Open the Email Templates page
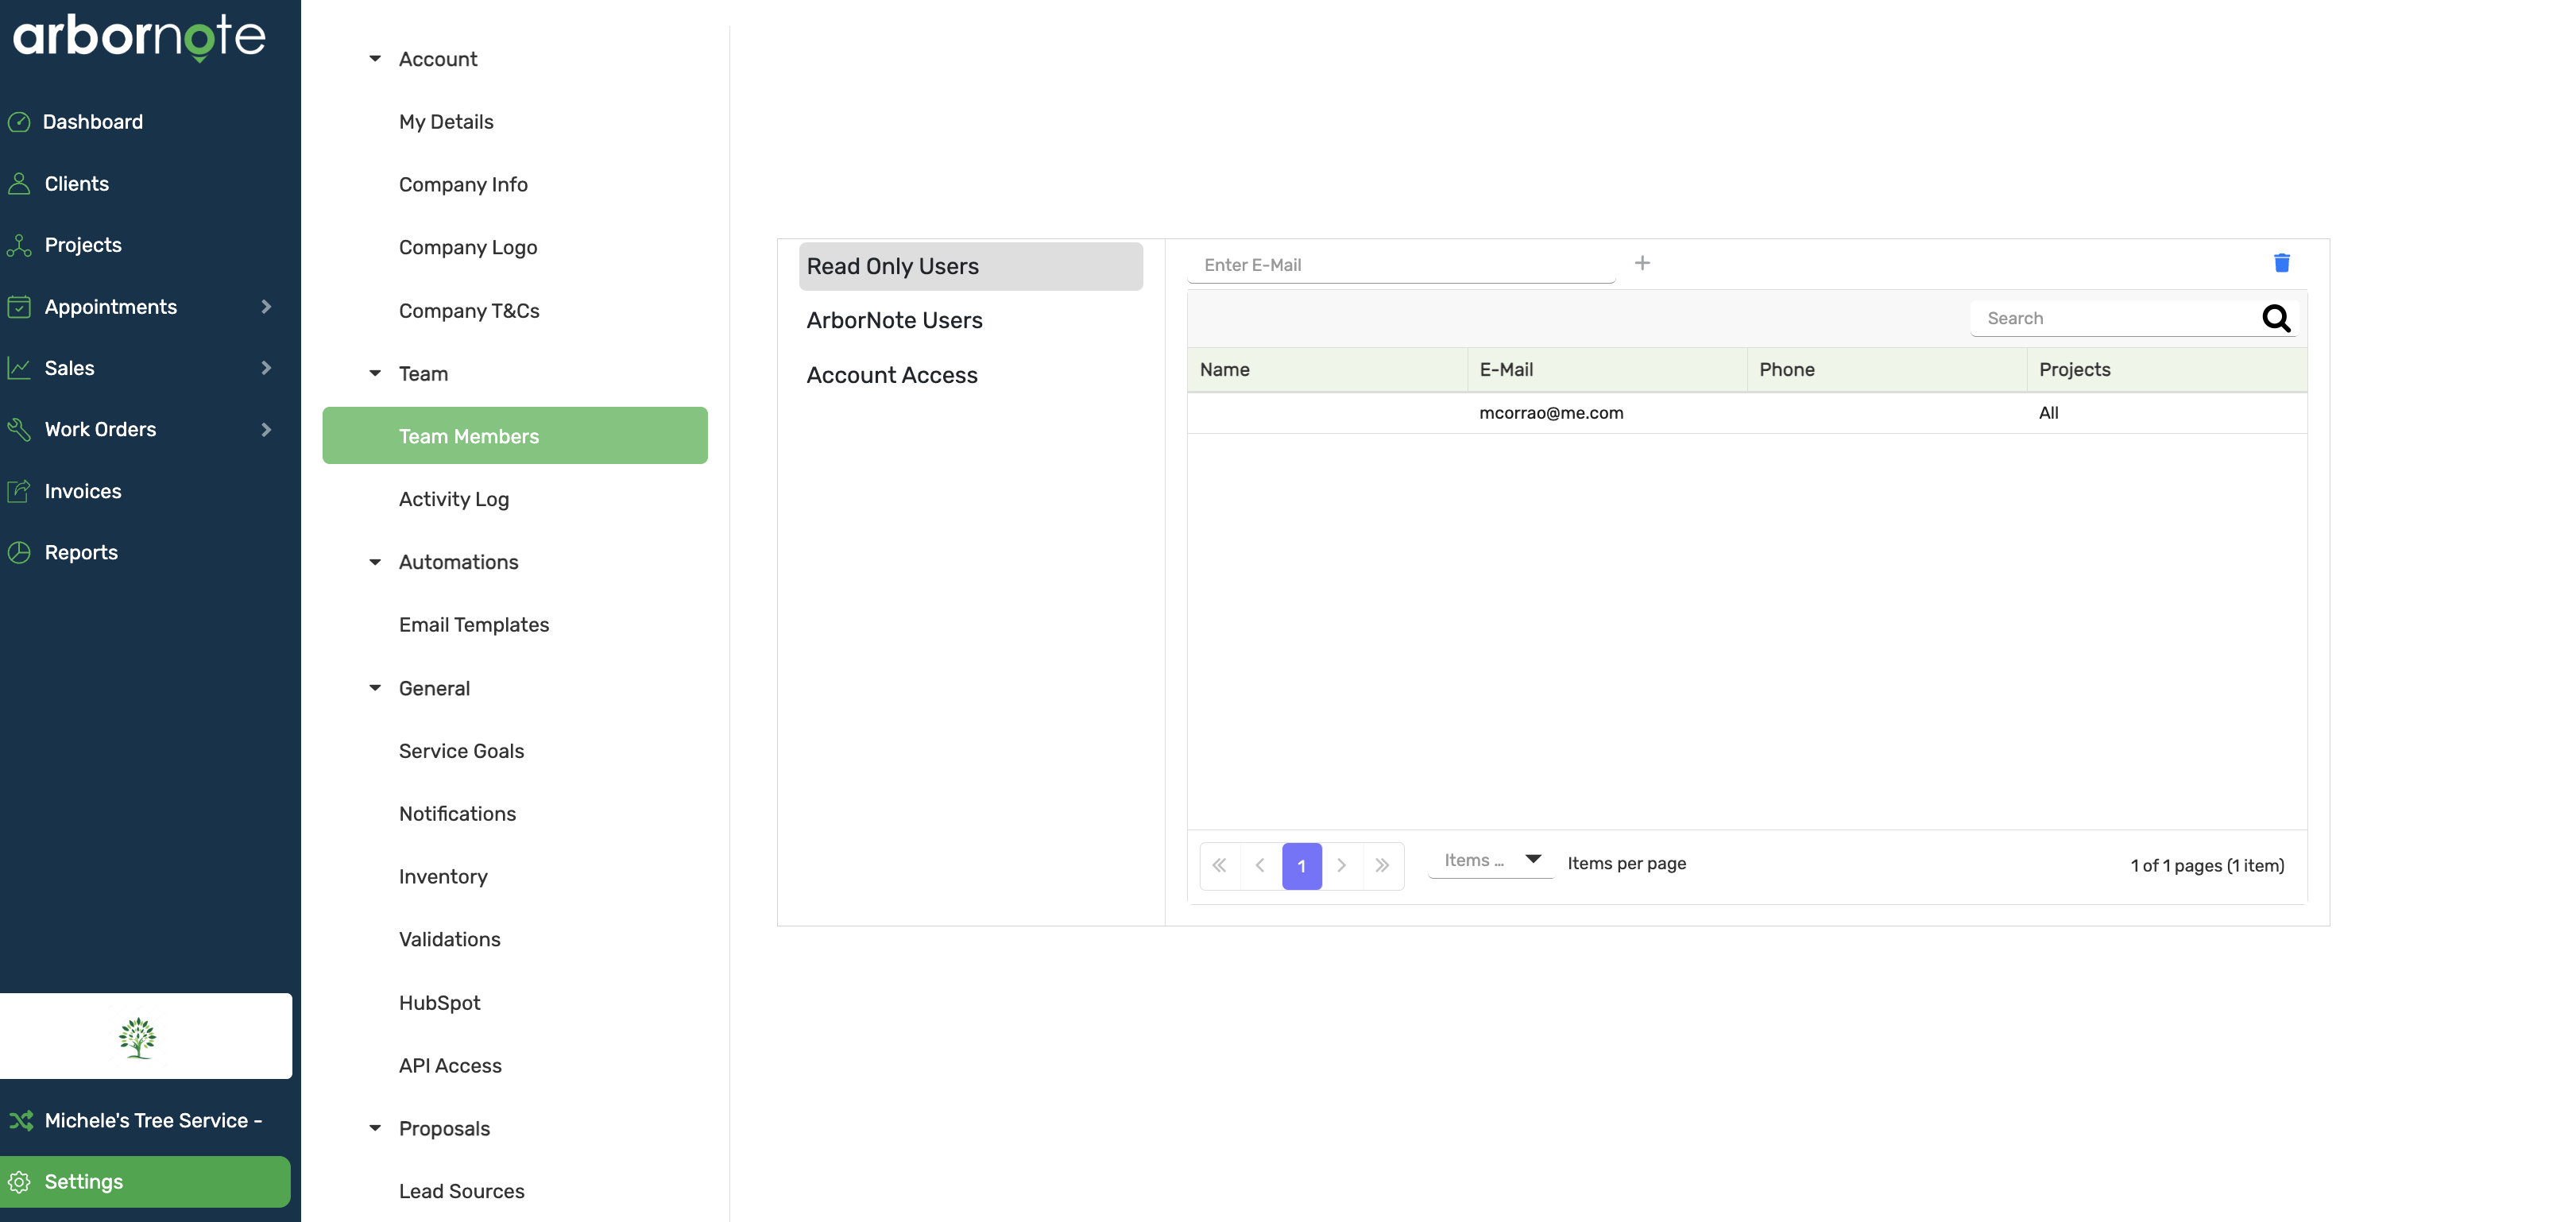Image resolution: width=2576 pixels, height=1222 pixels. (473, 625)
